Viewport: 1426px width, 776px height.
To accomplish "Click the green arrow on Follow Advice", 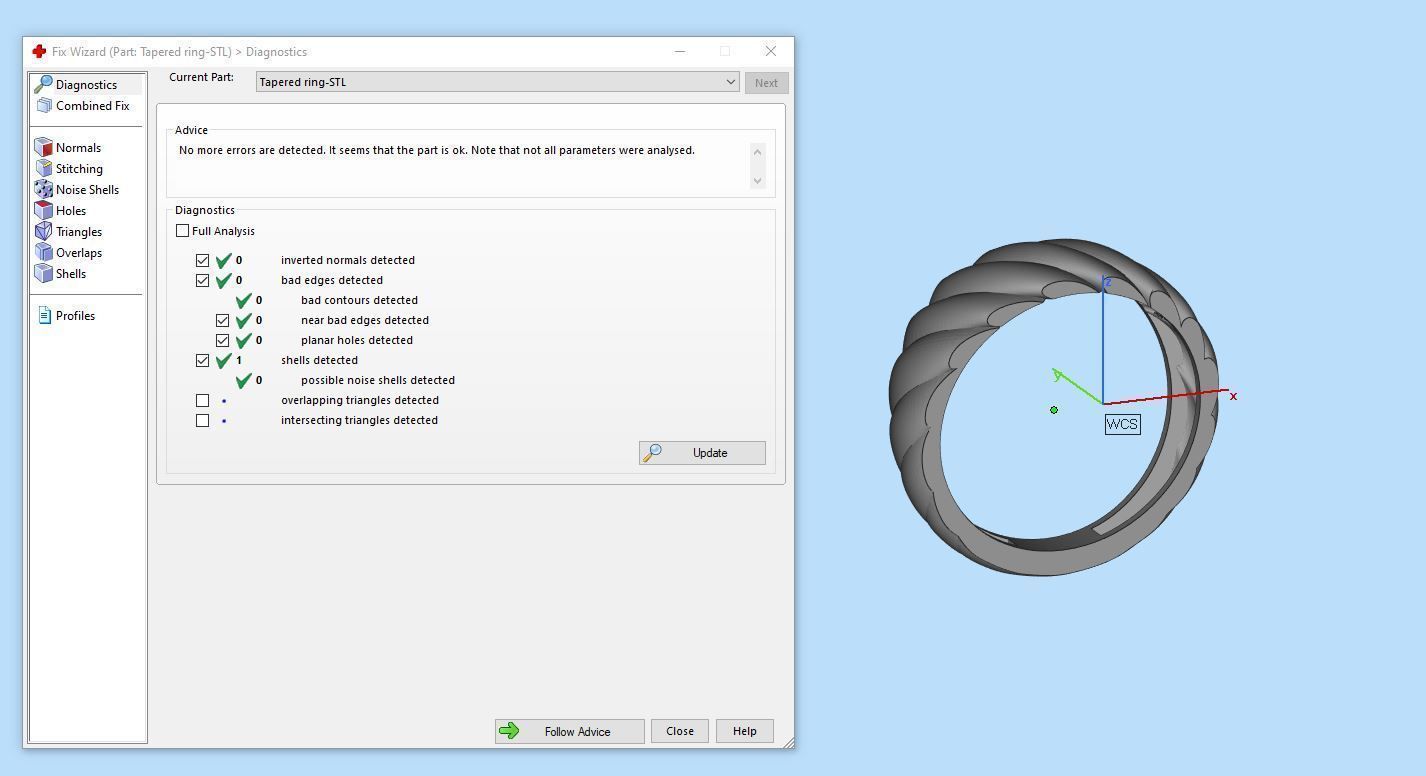I will 509,731.
